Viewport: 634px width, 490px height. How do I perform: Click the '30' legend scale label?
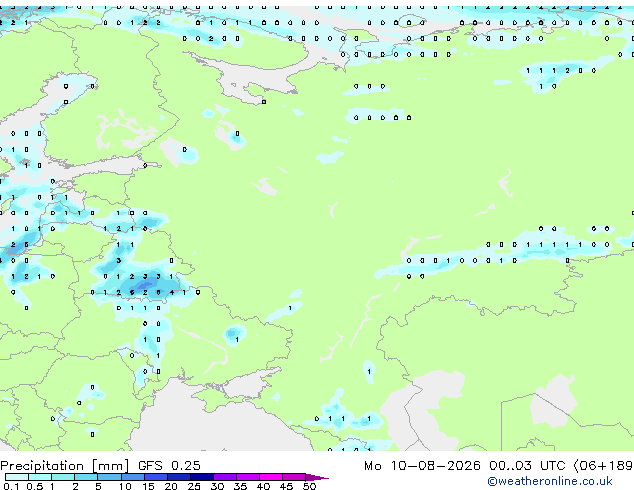[217, 486]
